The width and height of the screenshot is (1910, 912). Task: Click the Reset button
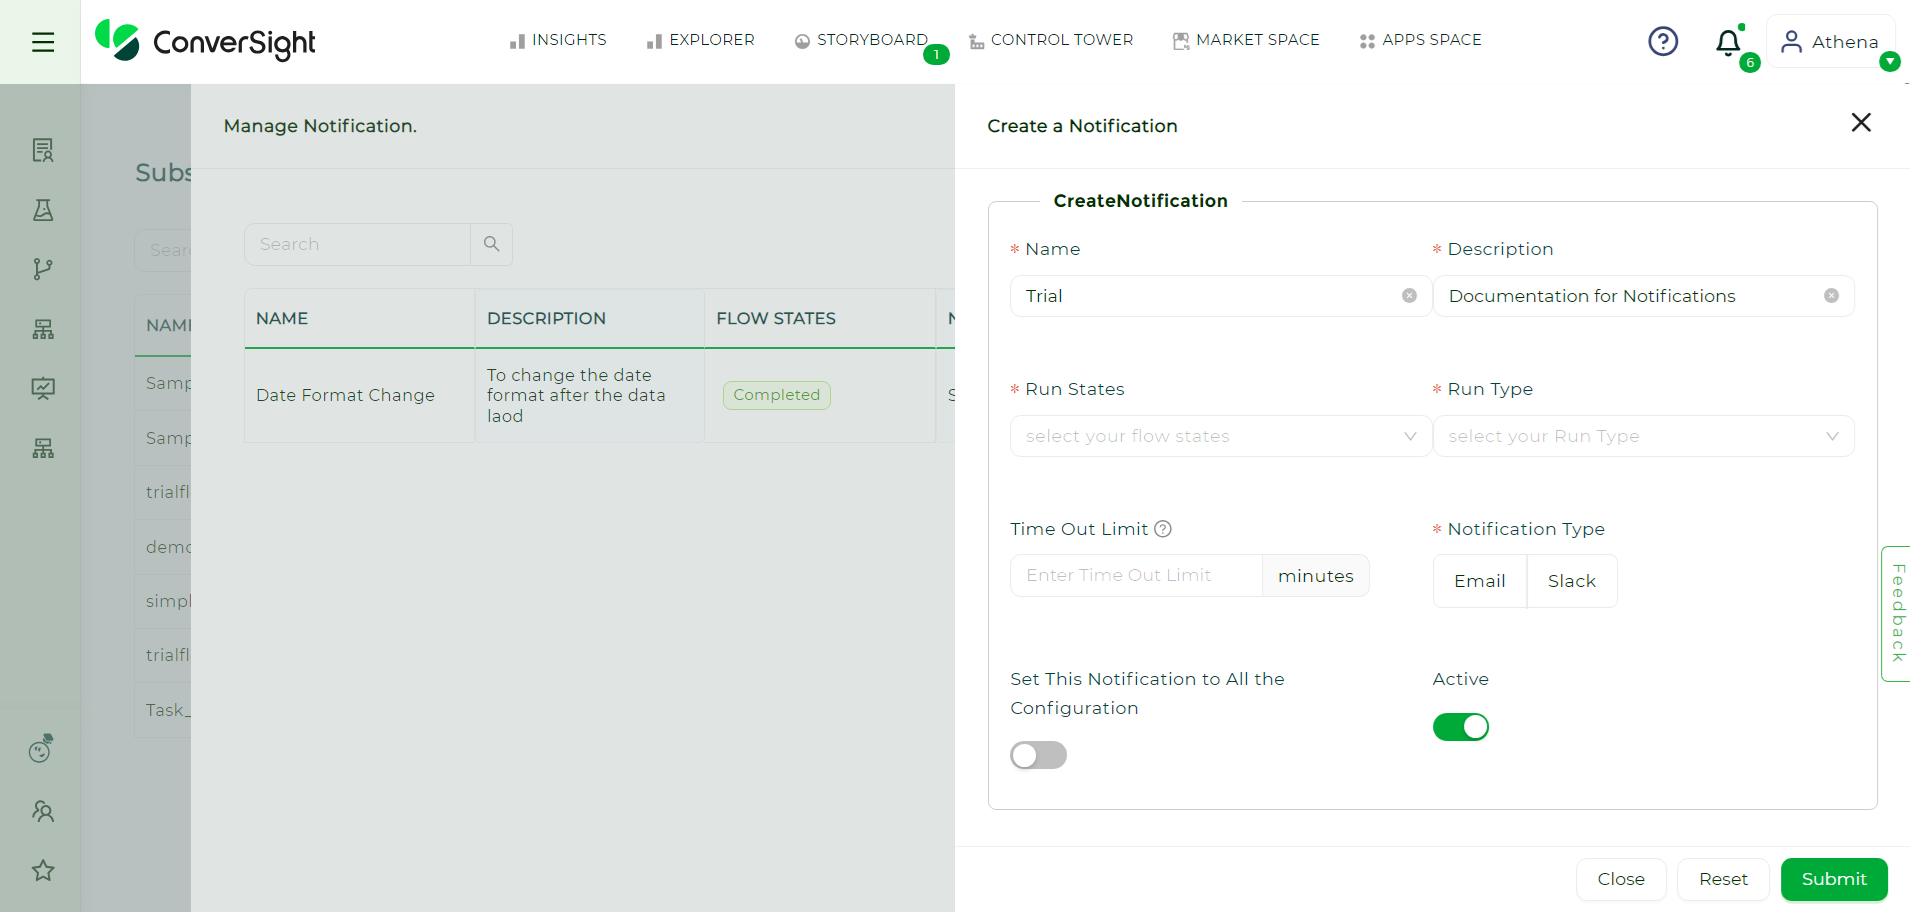point(1723,879)
